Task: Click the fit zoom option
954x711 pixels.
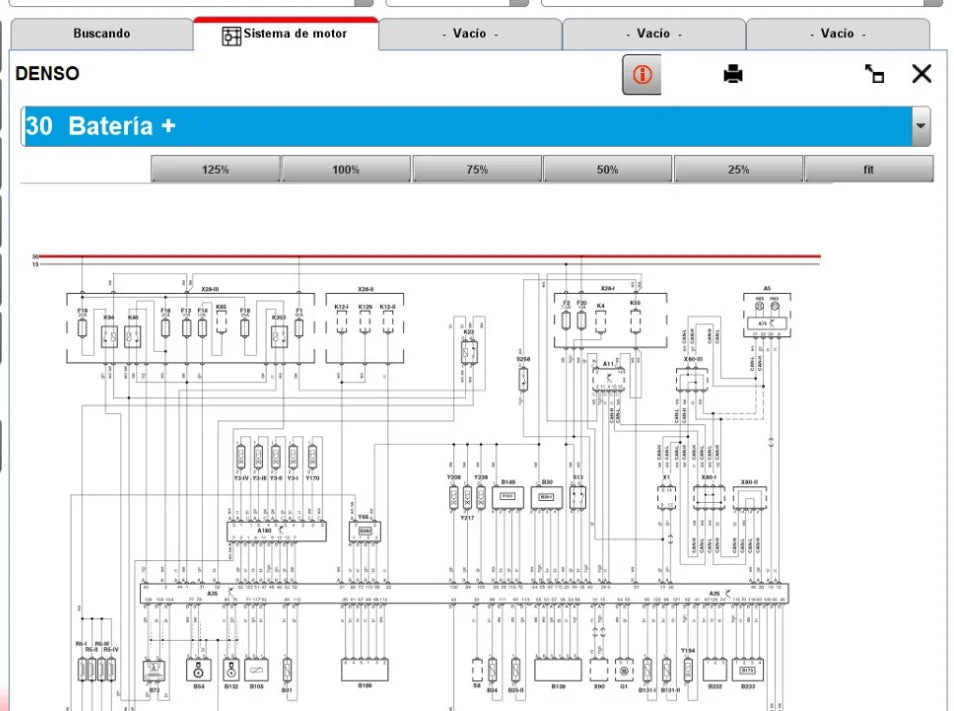Action: click(x=868, y=169)
